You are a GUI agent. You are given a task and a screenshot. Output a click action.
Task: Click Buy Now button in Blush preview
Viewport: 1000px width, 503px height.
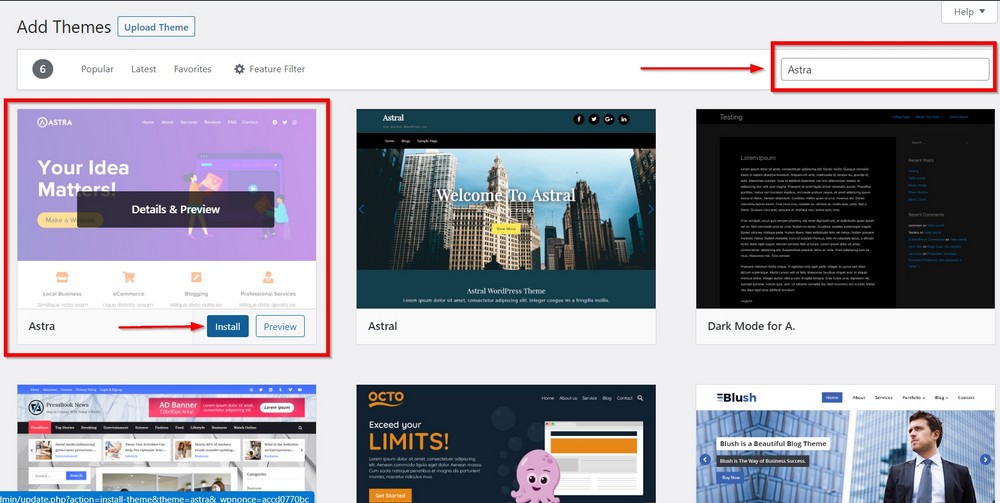730,477
